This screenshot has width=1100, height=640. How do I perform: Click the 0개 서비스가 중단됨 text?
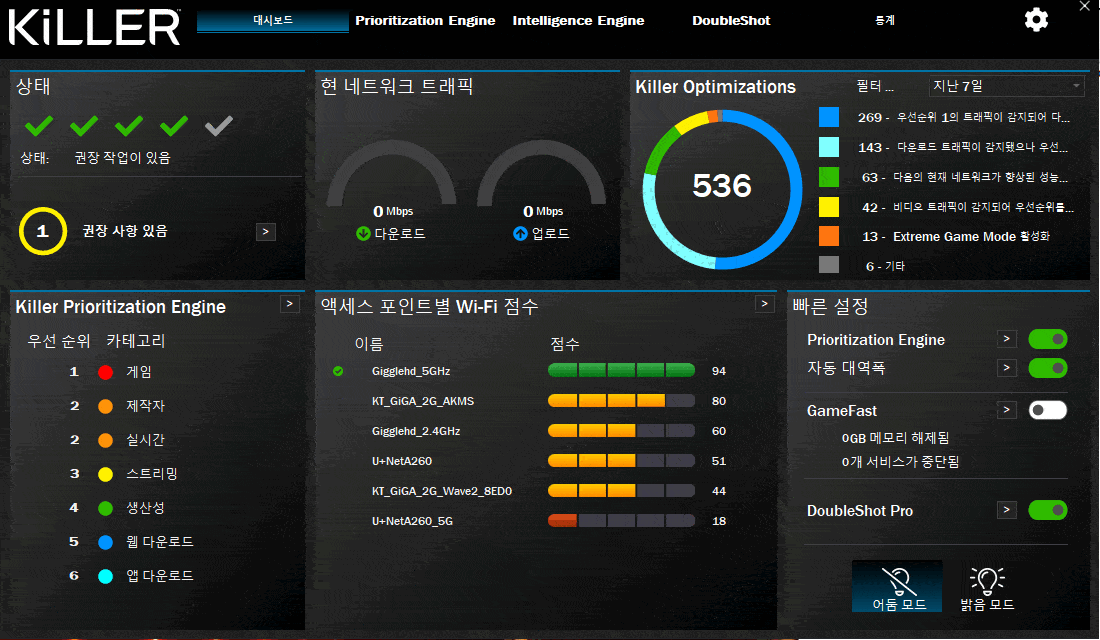[900, 462]
